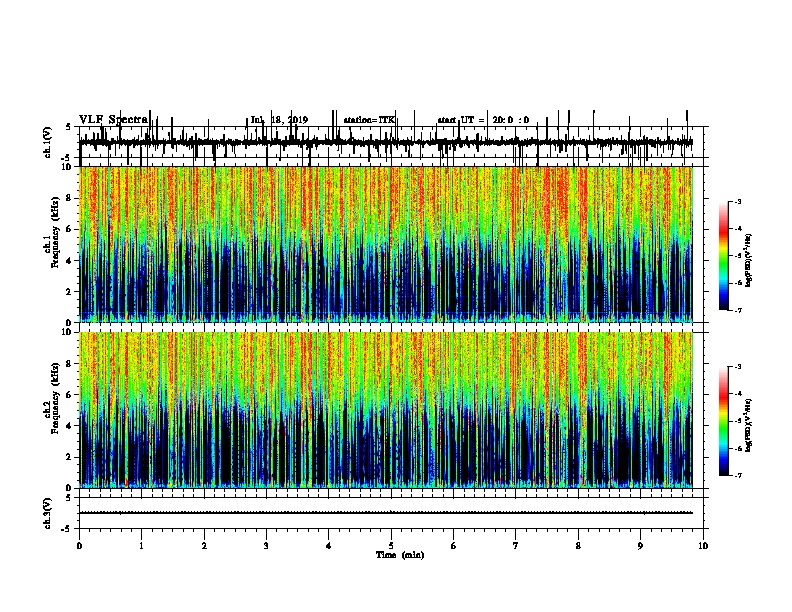Select the 'Jul. 18, 2019' date label

pos(279,120)
